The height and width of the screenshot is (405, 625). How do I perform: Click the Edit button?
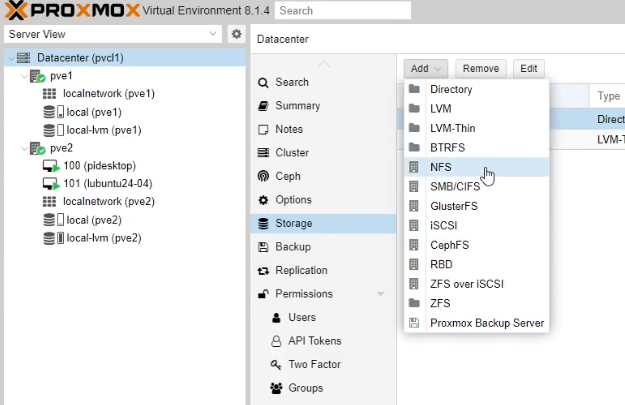coord(529,69)
